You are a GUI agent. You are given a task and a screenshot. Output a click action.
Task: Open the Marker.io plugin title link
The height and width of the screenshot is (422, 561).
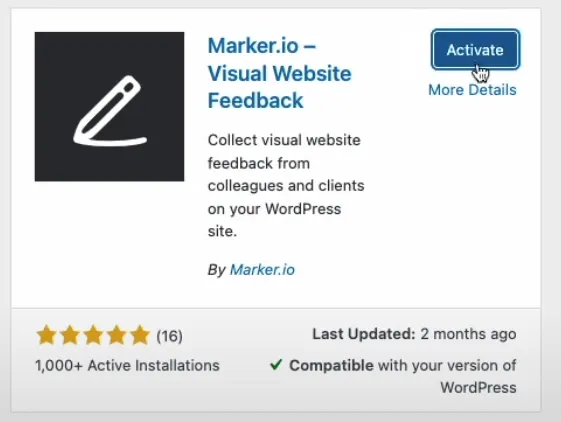pyautogui.click(x=279, y=73)
